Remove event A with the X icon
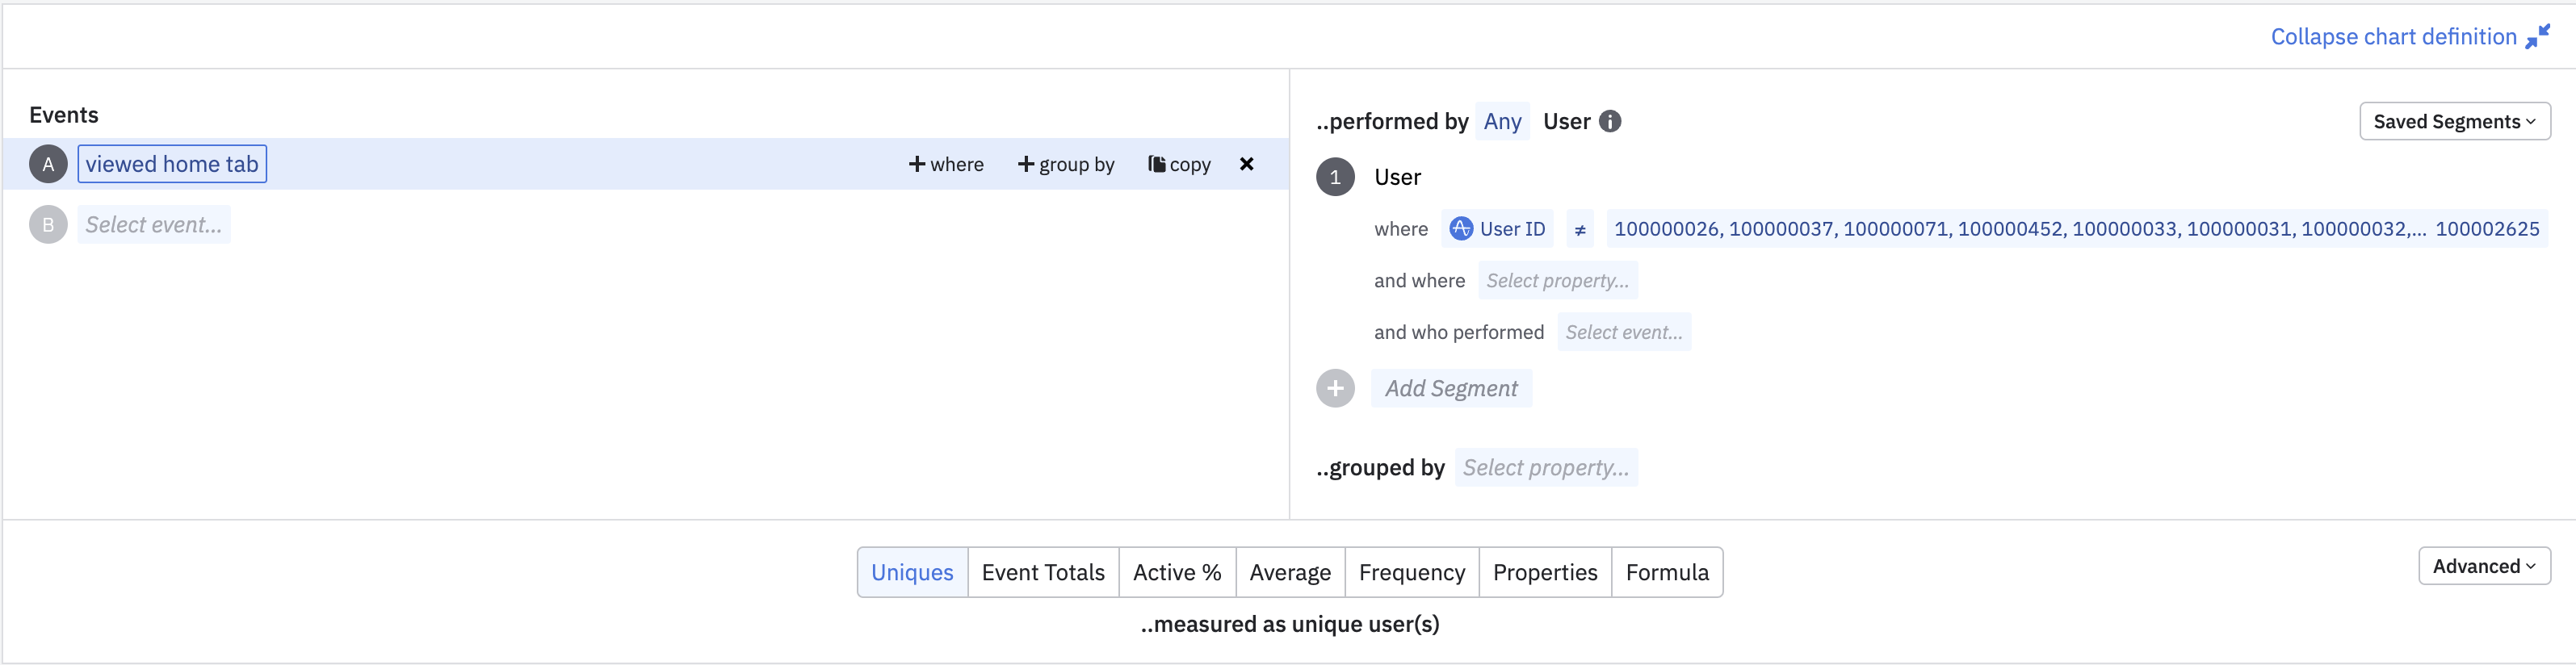The width and height of the screenshot is (2576, 665). point(1246,164)
